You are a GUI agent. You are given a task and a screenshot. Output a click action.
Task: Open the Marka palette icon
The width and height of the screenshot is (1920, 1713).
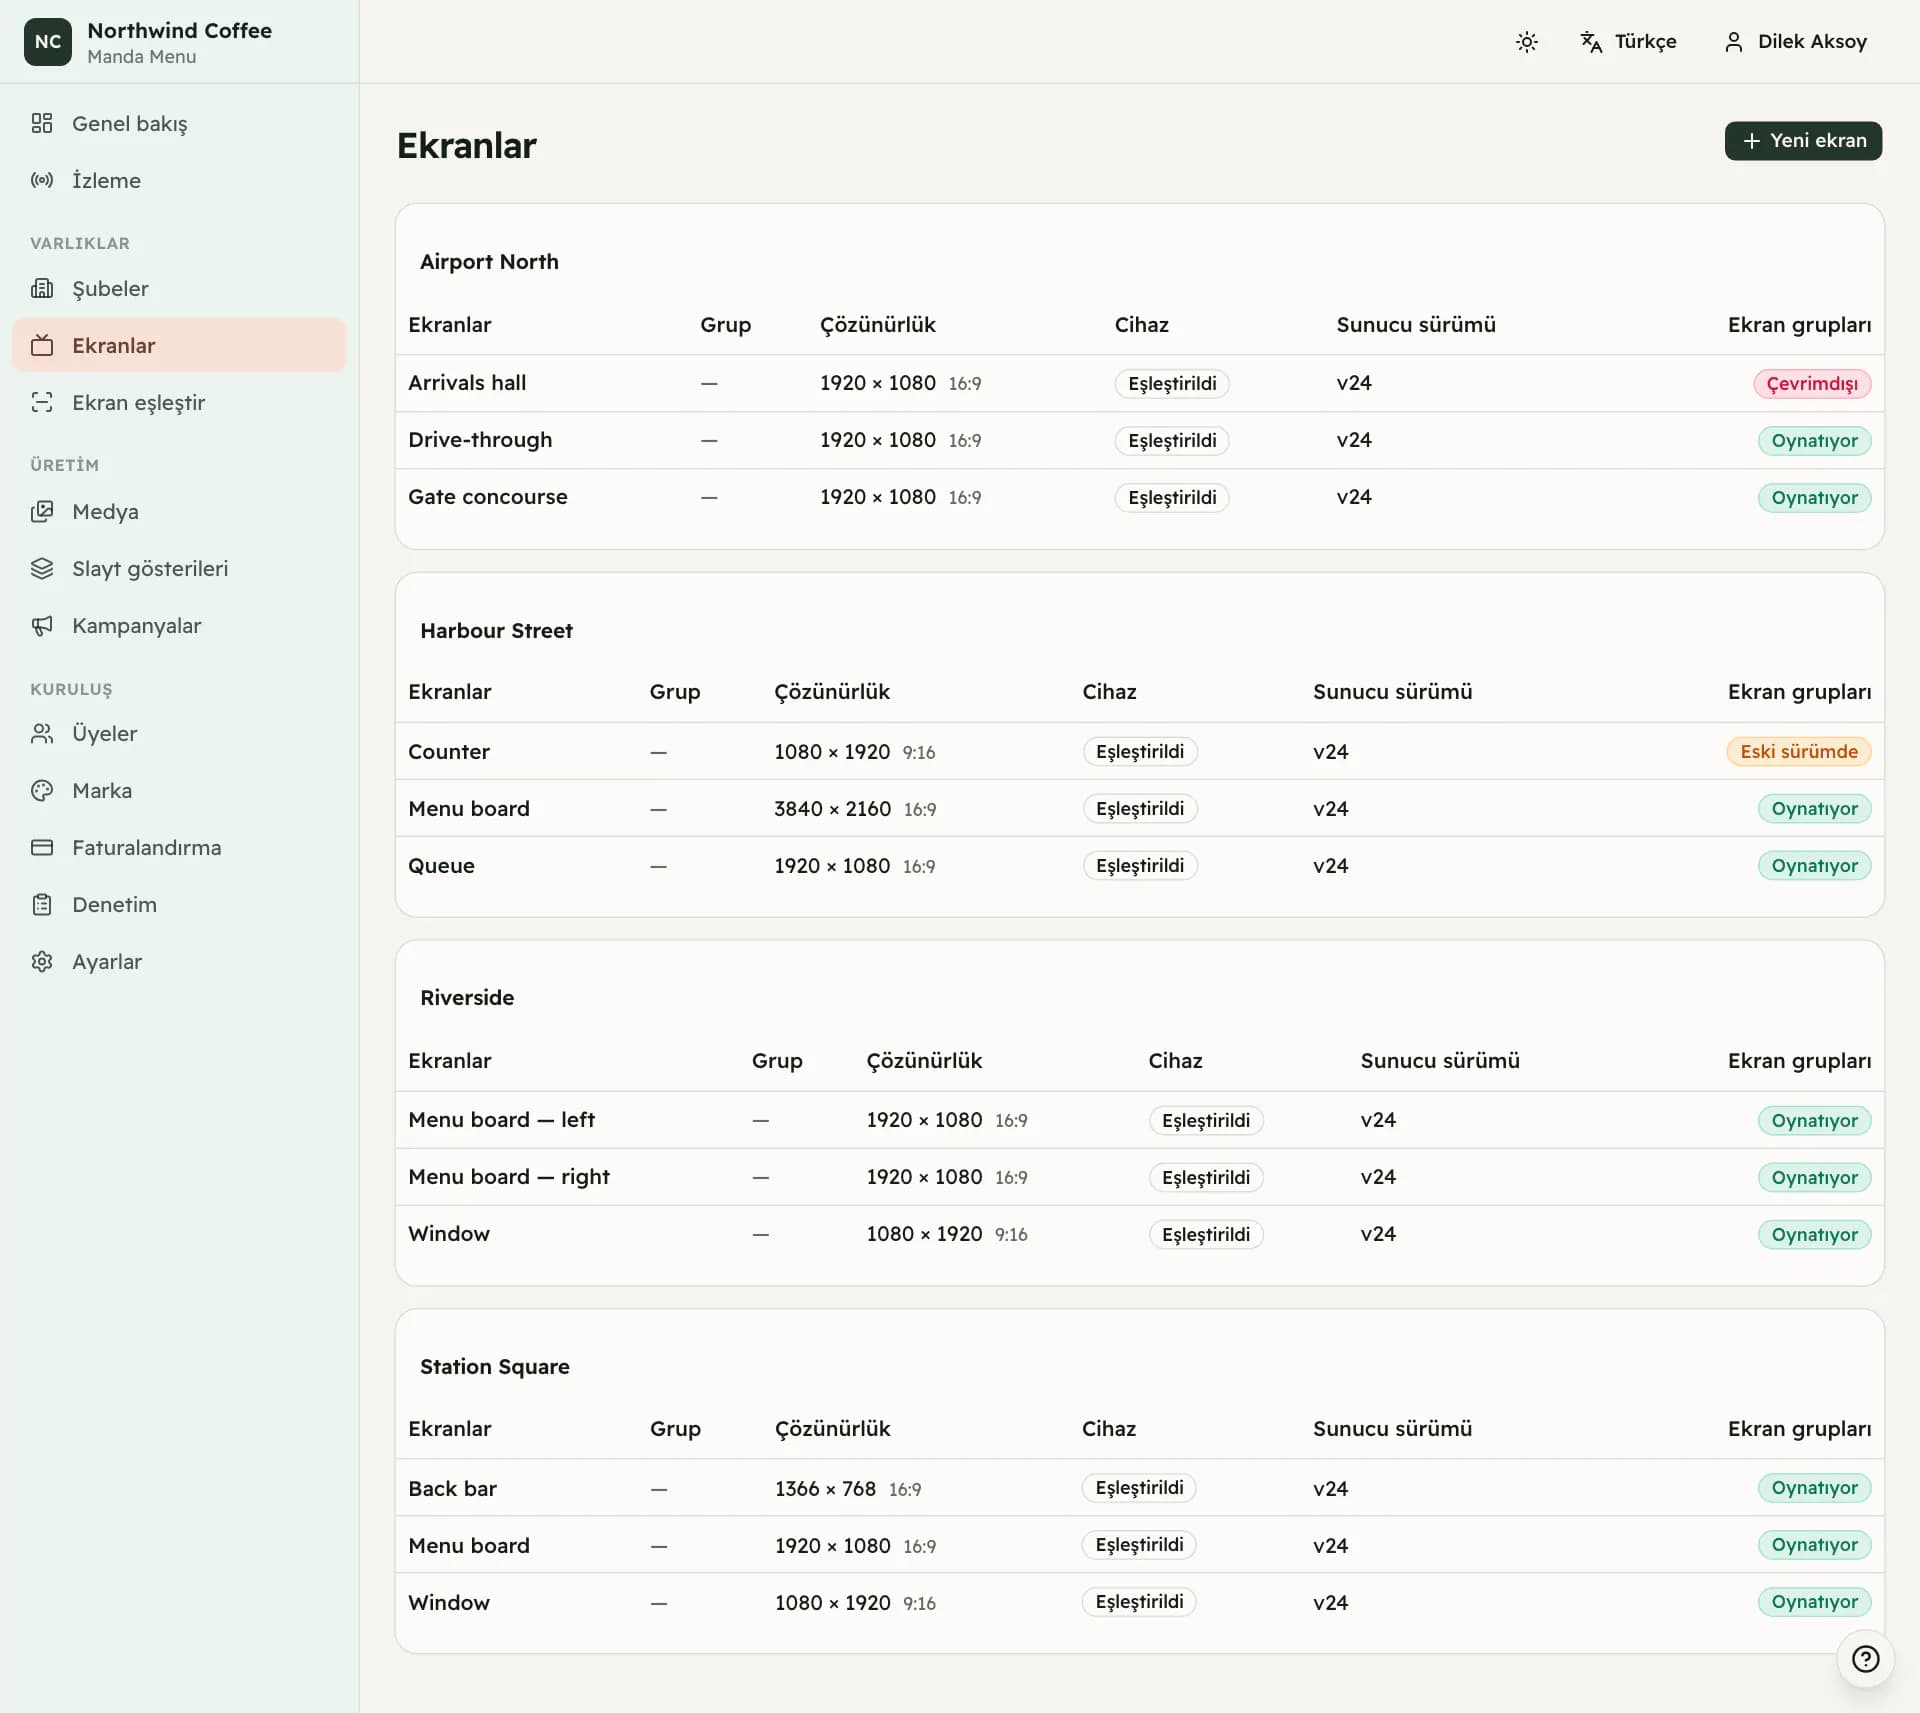coord(42,790)
